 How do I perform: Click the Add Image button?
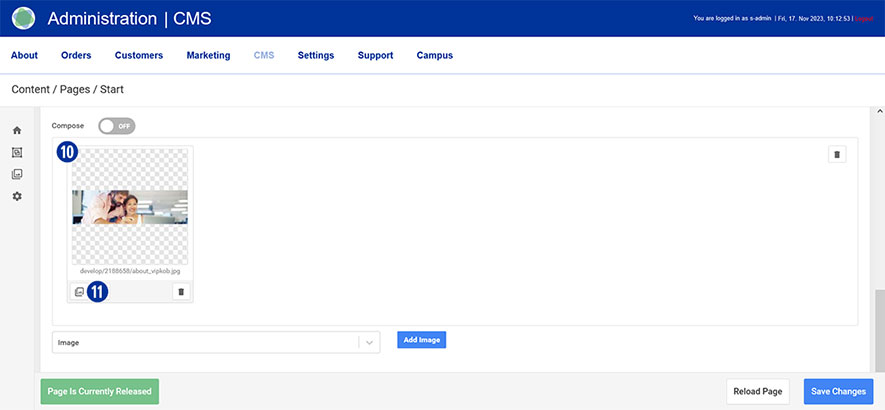pyautogui.click(x=421, y=340)
